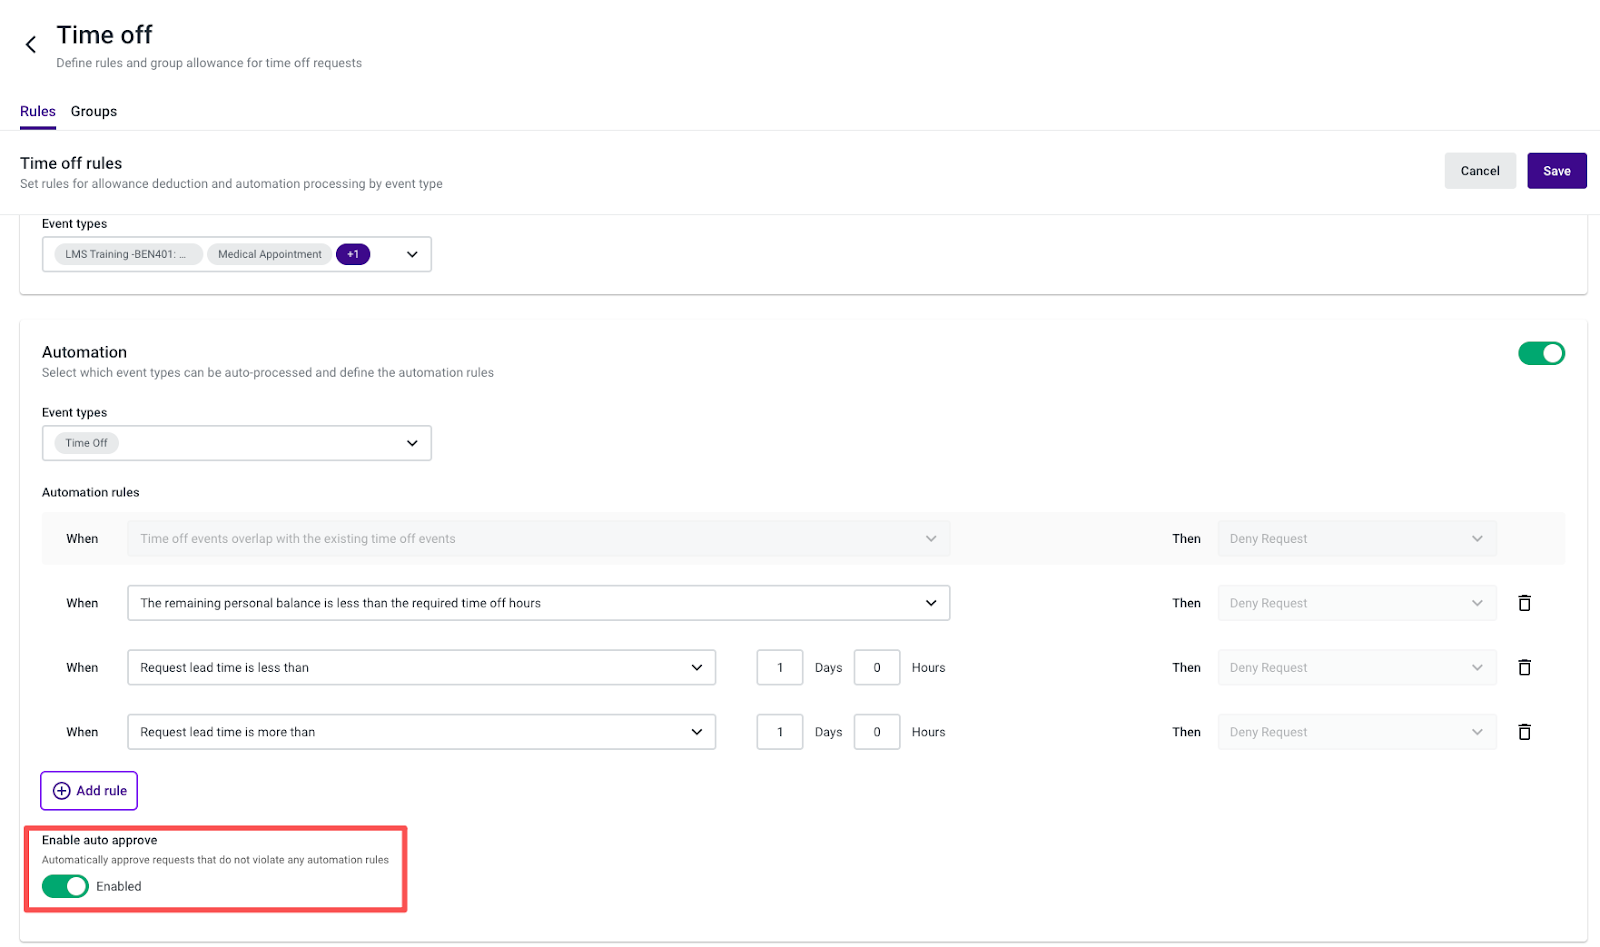Click the 'Define rules and group allowance' subtitle
Viewport: 1600px width, 947px height.
[x=209, y=63]
